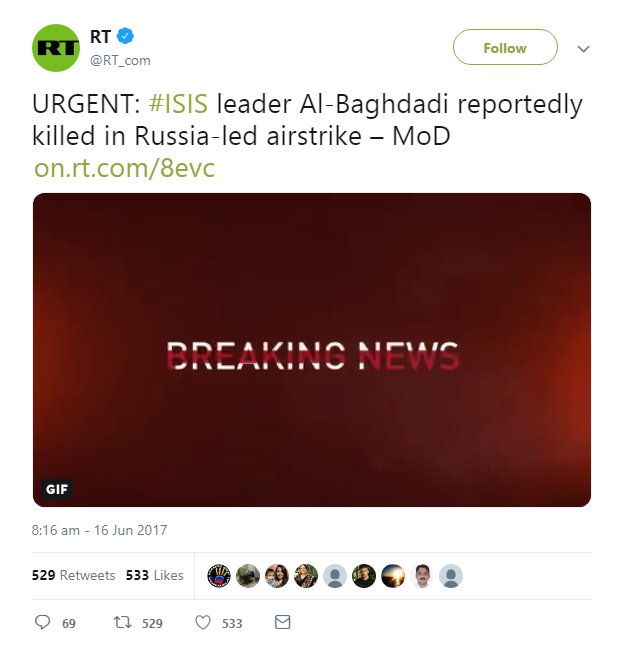Like the tweet with the heart icon
The image size is (623, 657).
click(203, 622)
